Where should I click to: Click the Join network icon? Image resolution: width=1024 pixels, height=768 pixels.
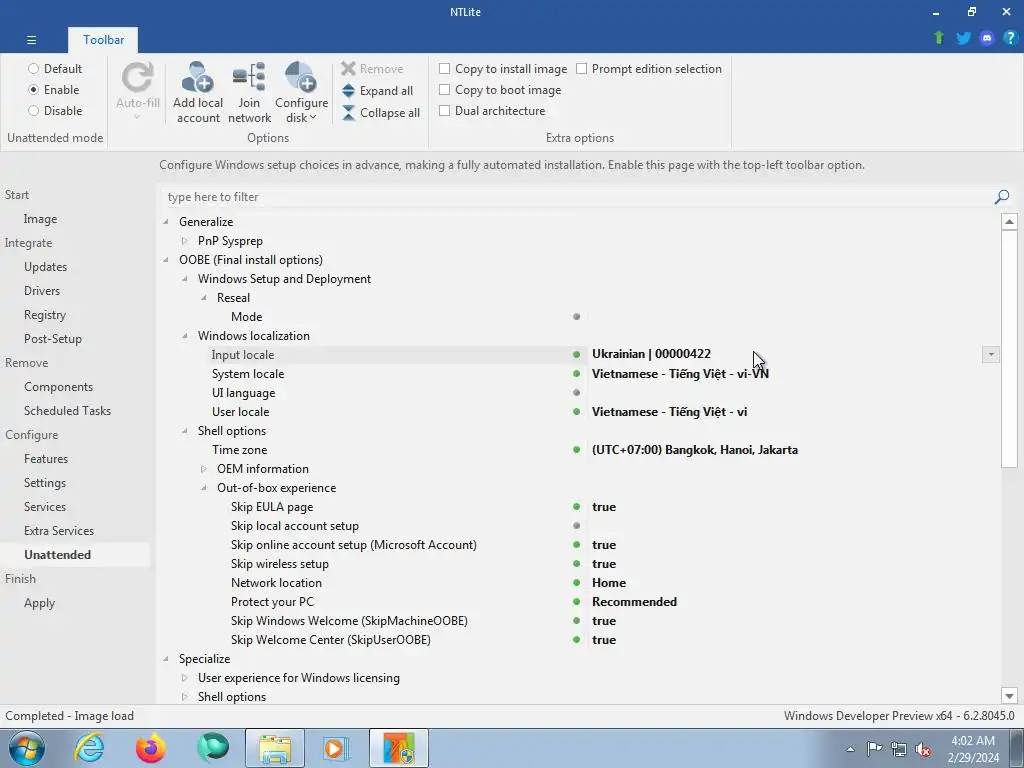point(249,77)
